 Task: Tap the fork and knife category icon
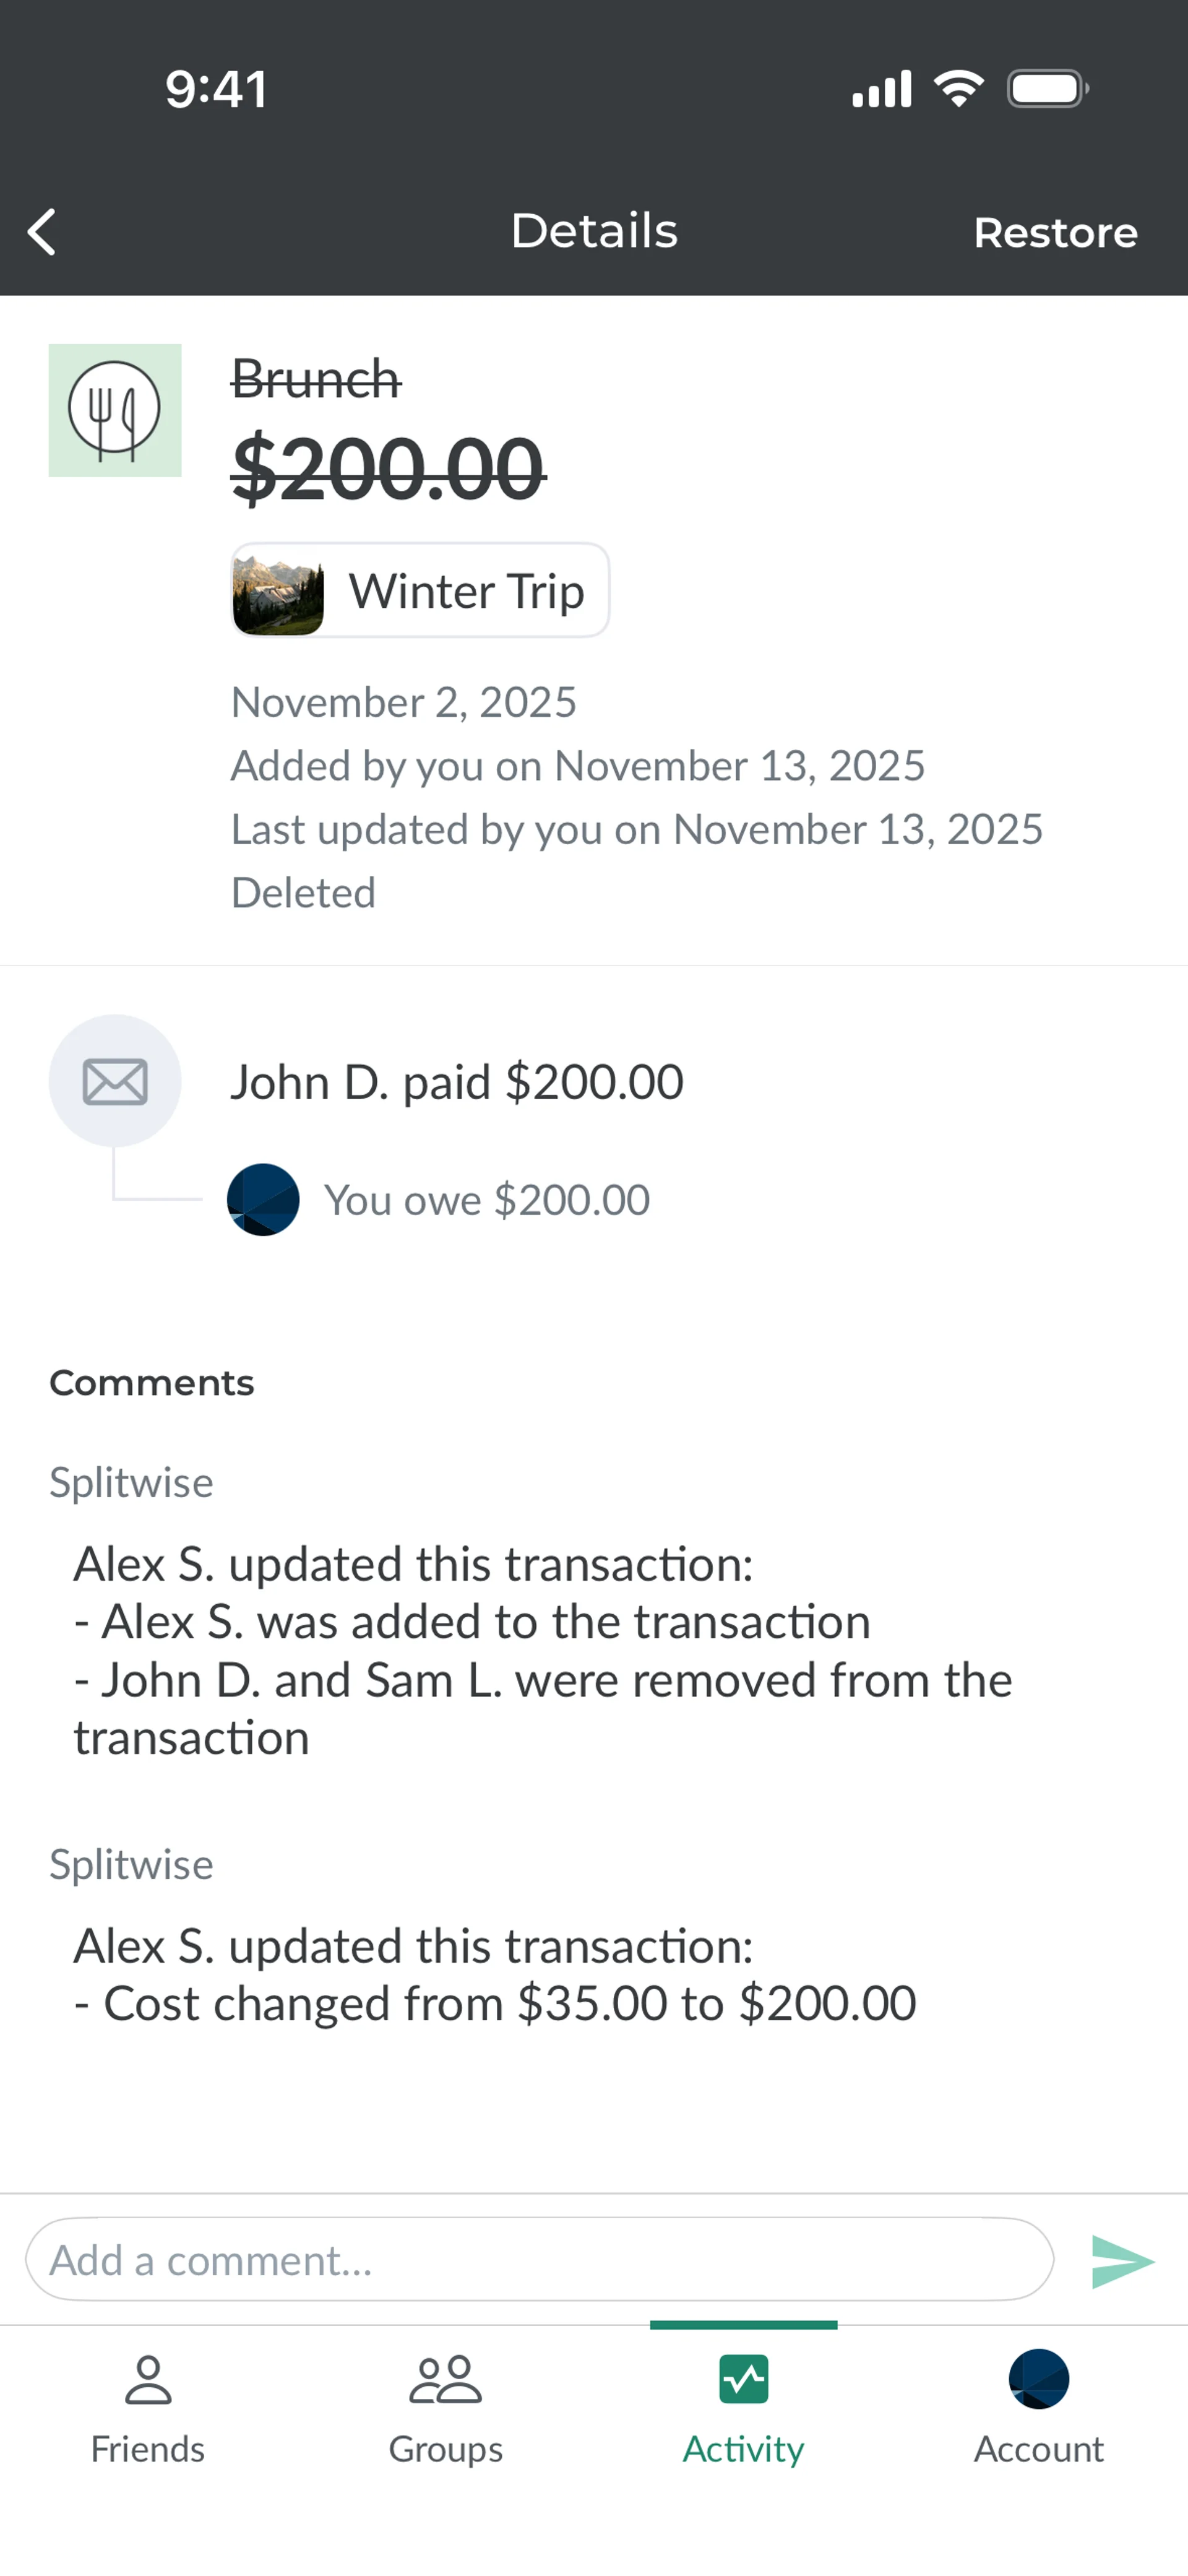(115, 410)
